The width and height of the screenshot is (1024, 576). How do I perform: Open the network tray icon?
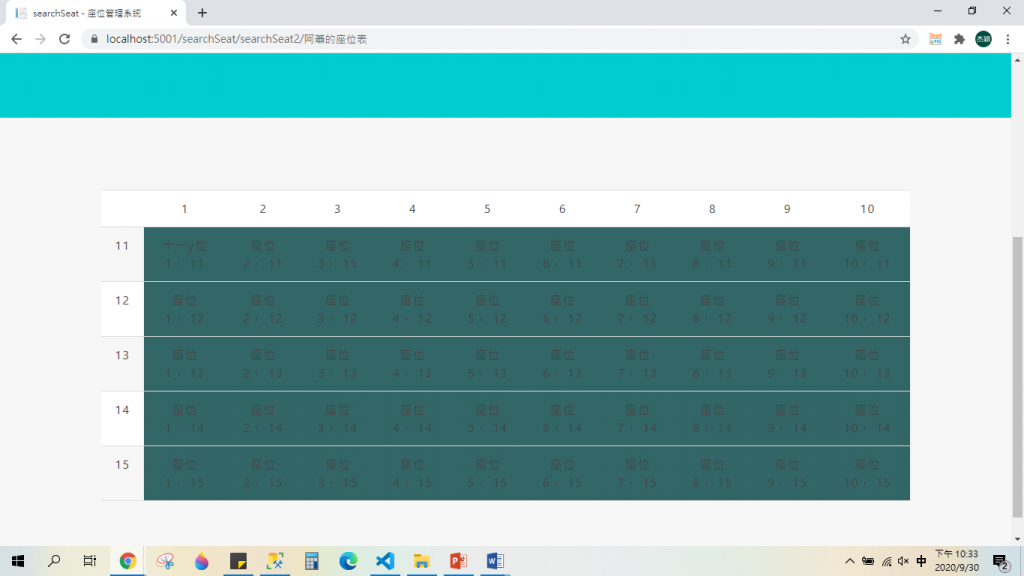(x=886, y=561)
